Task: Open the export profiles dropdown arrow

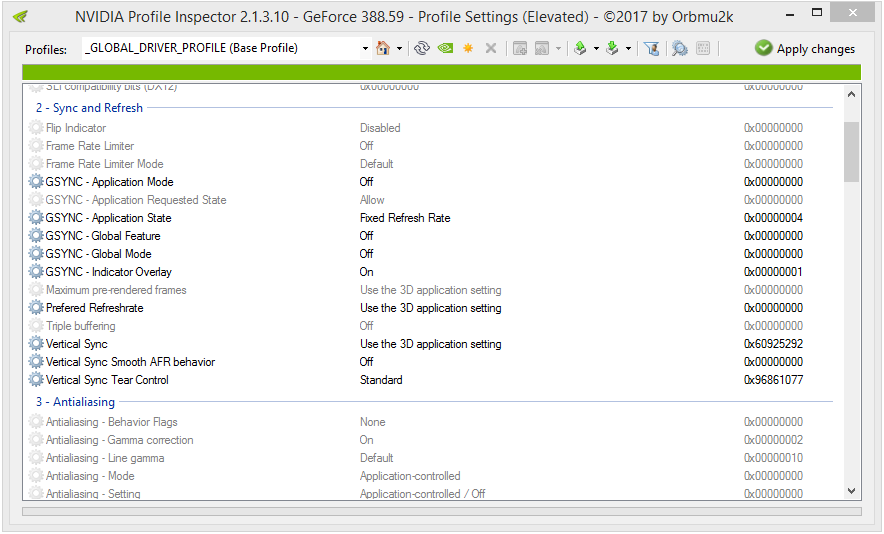Action: (x=596, y=48)
